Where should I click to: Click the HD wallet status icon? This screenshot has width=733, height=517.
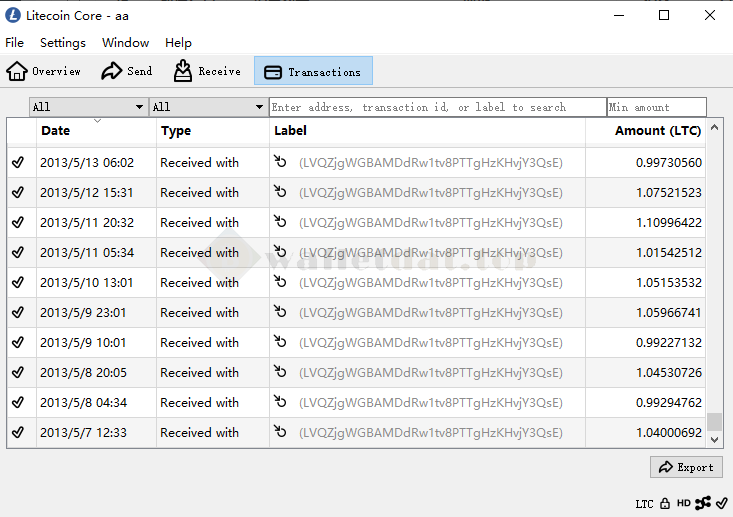point(684,503)
